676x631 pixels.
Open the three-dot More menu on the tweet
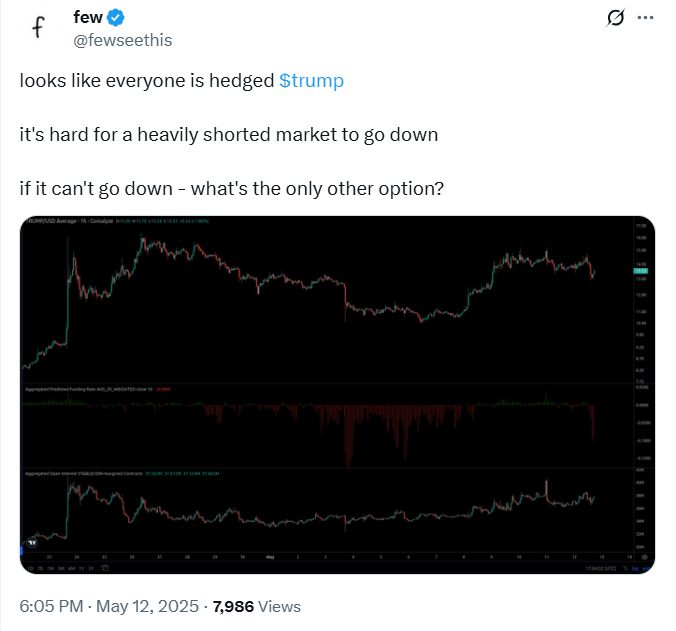(646, 18)
